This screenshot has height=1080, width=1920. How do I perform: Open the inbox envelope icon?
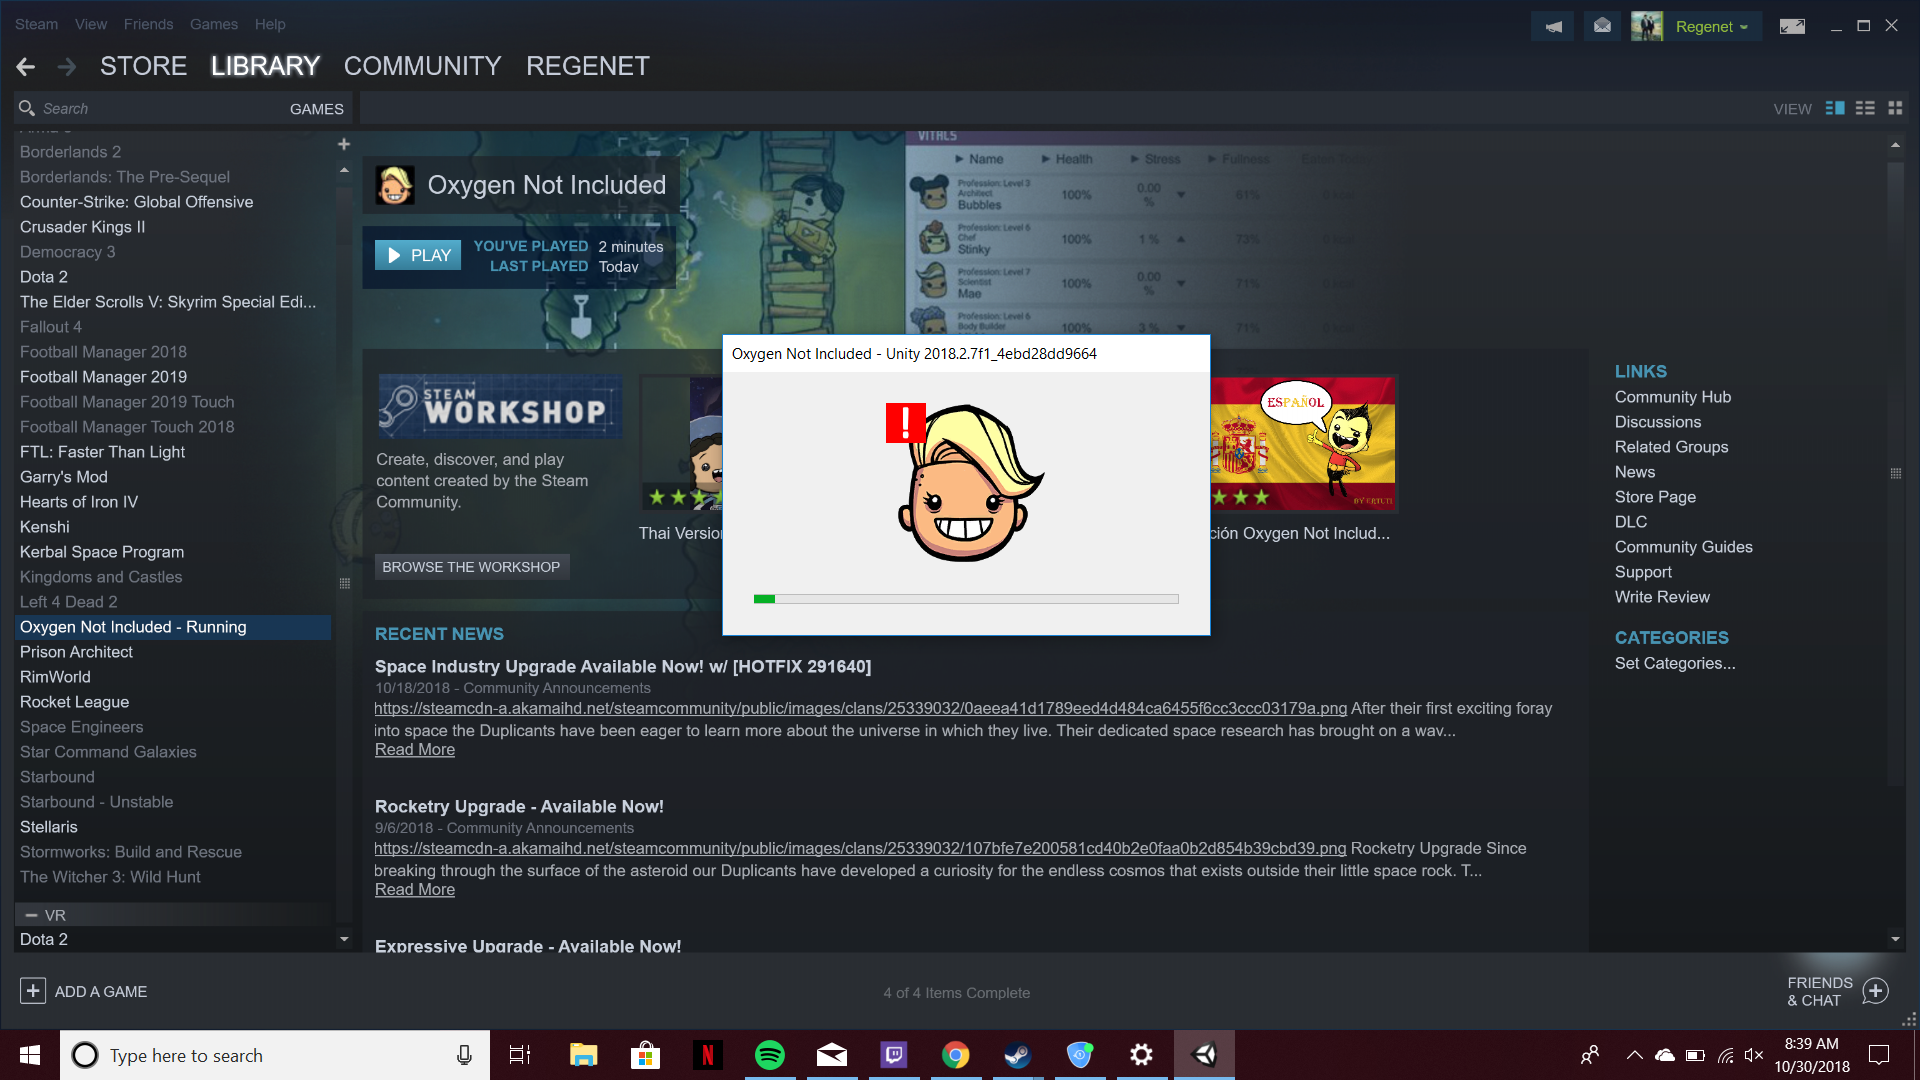(x=1602, y=27)
